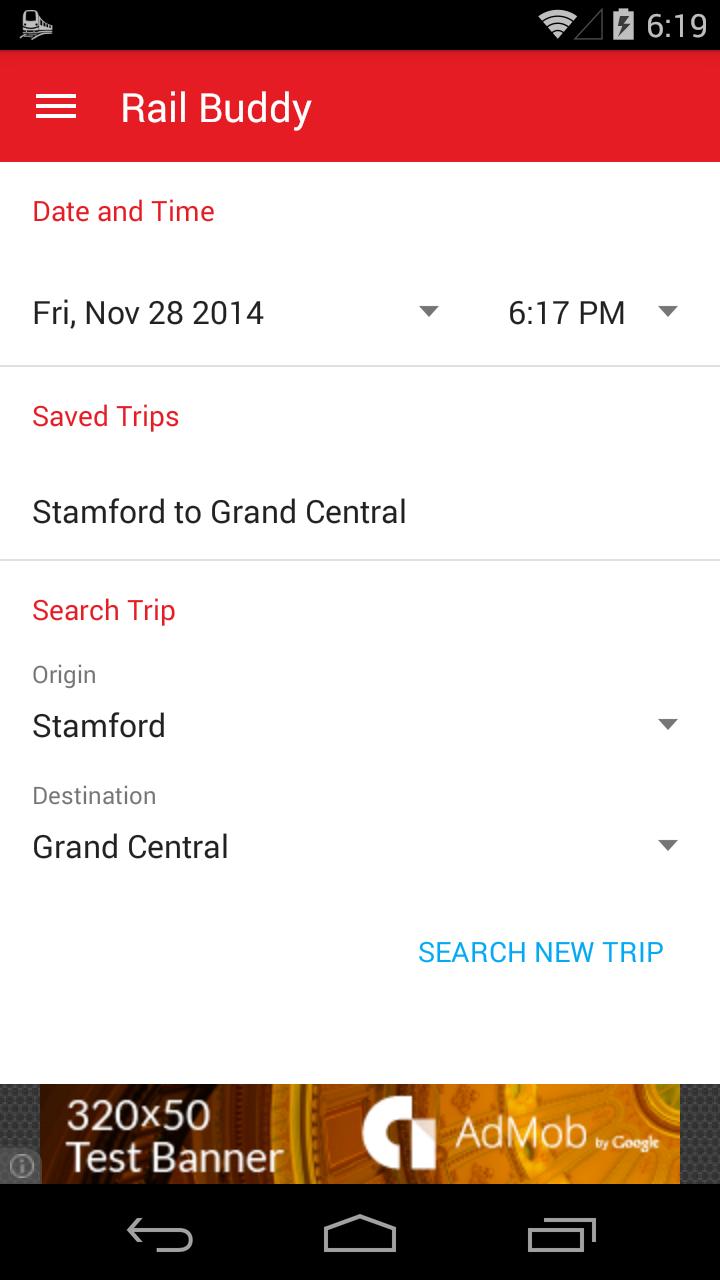This screenshot has width=720, height=1280.
Task: Open the recent apps overview button
Action: click(561, 1235)
